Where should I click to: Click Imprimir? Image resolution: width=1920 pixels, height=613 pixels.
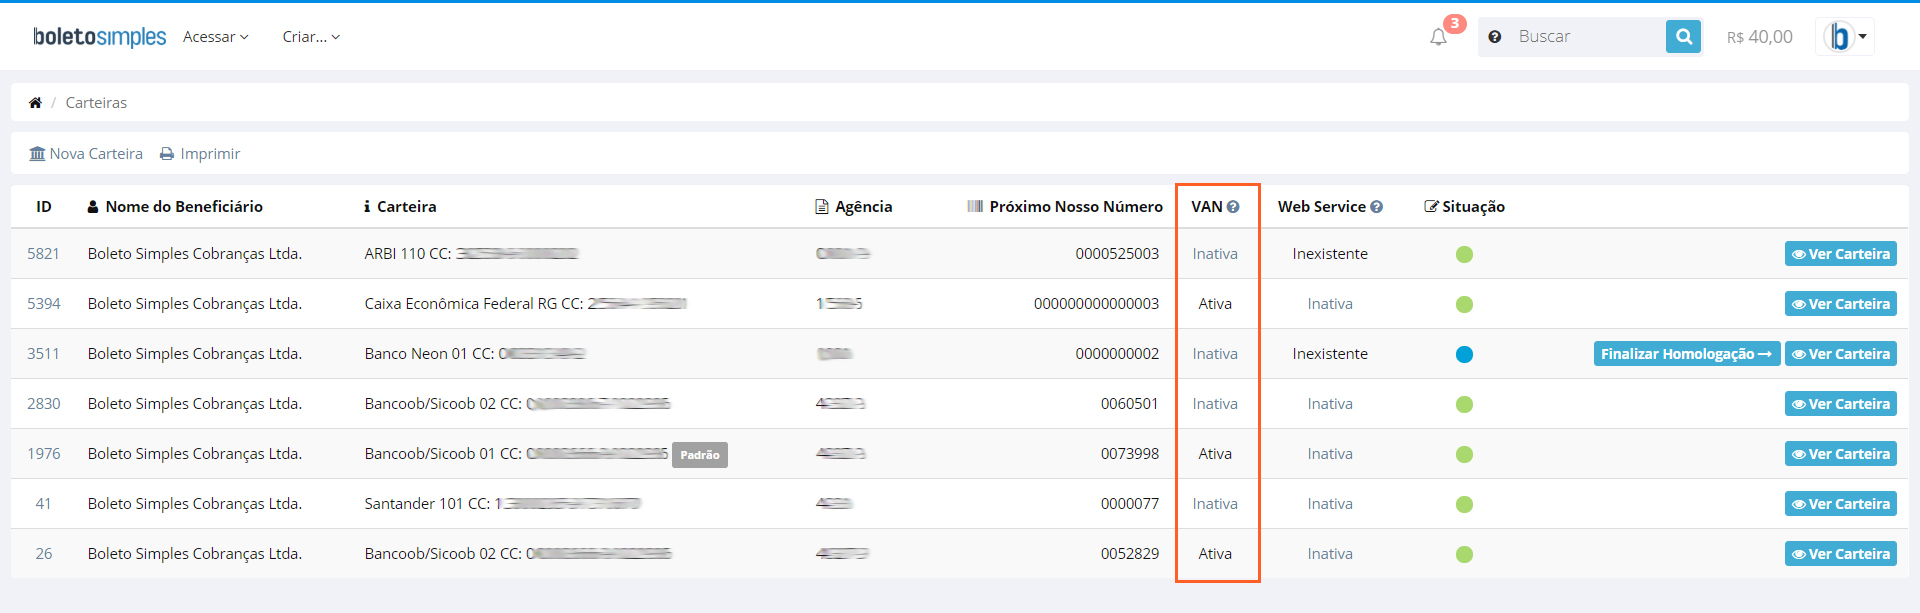pos(200,154)
